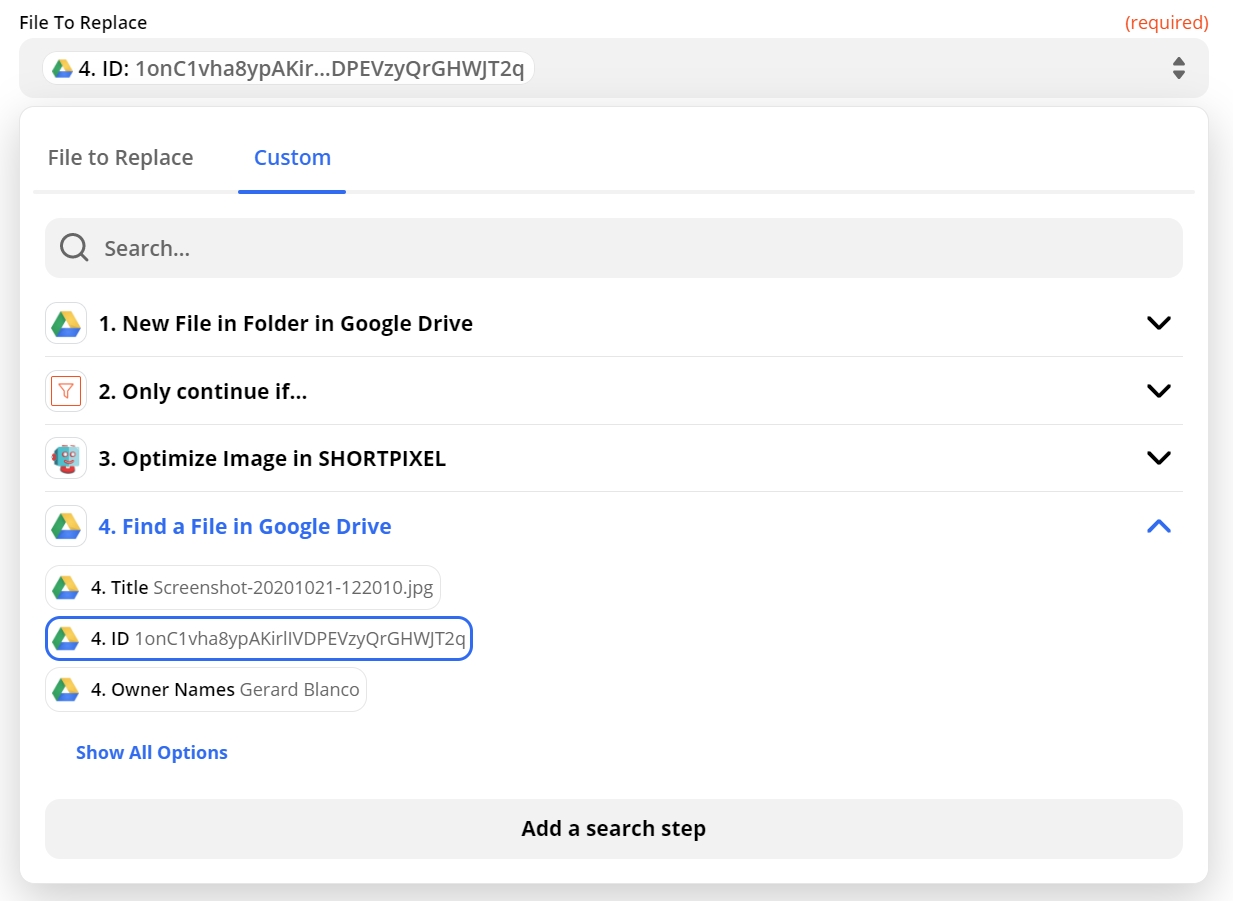Expand Optimize Image in SHORTPIXEL chevron
The height and width of the screenshot is (901, 1233).
pyautogui.click(x=1158, y=458)
